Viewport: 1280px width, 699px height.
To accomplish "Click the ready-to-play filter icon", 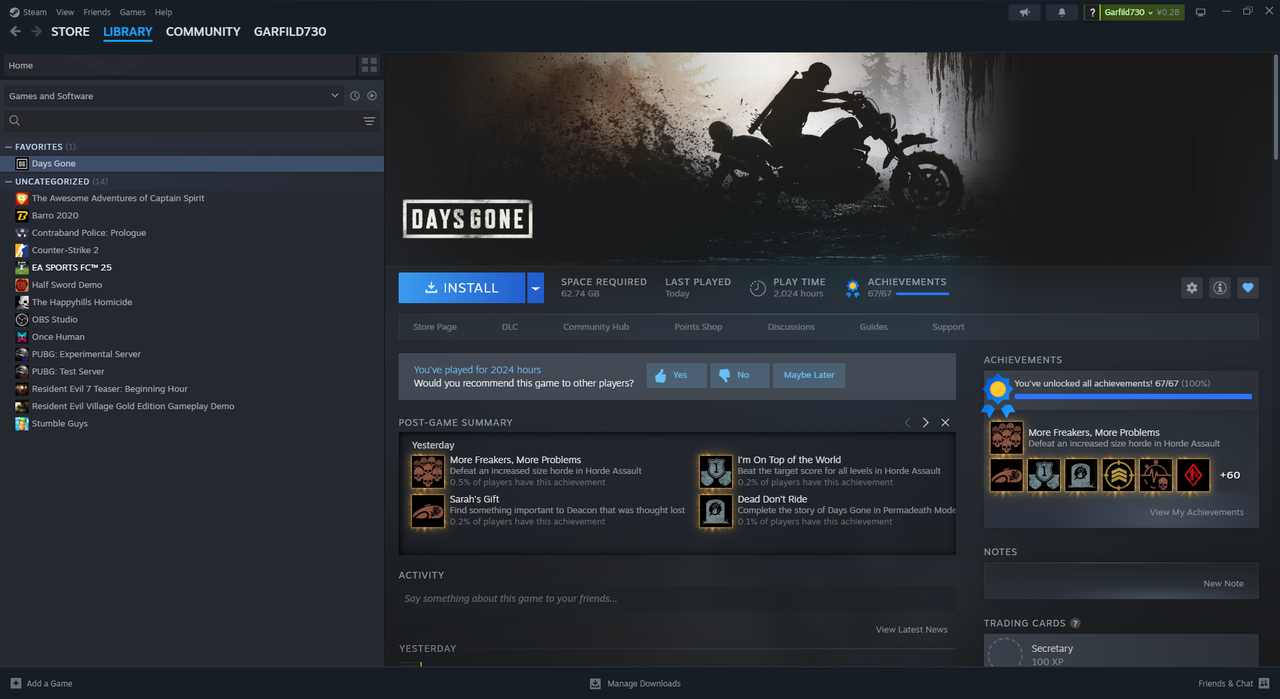I will (372, 96).
